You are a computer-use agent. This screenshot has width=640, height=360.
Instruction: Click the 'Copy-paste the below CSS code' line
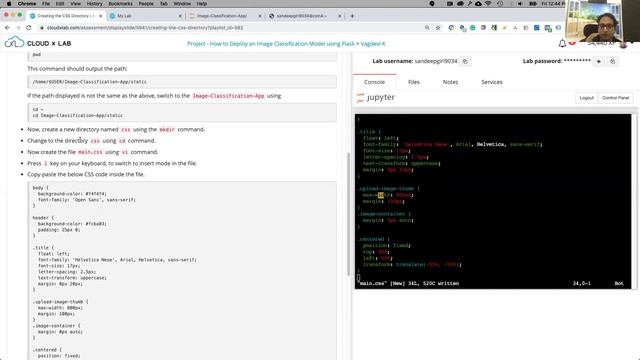pos(86,174)
